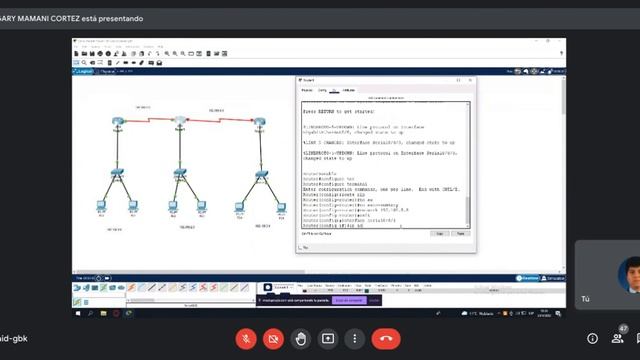The height and width of the screenshot is (360, 640).
Task: Toggle the Top checkbox in Router window
Action: point(300,247)
